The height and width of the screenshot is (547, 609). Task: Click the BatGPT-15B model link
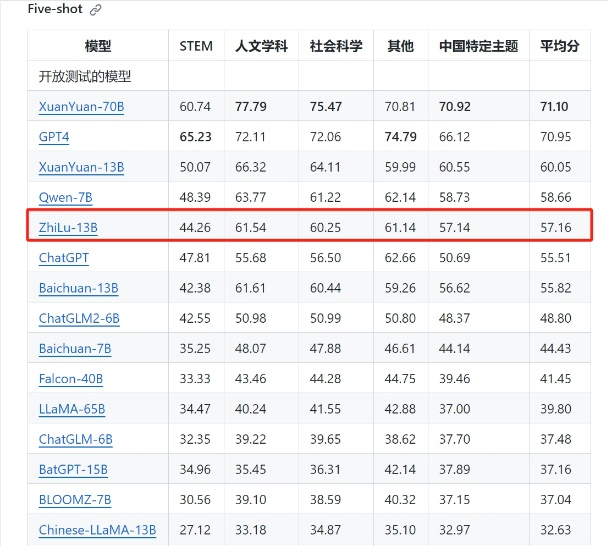[x=73, y=469]
